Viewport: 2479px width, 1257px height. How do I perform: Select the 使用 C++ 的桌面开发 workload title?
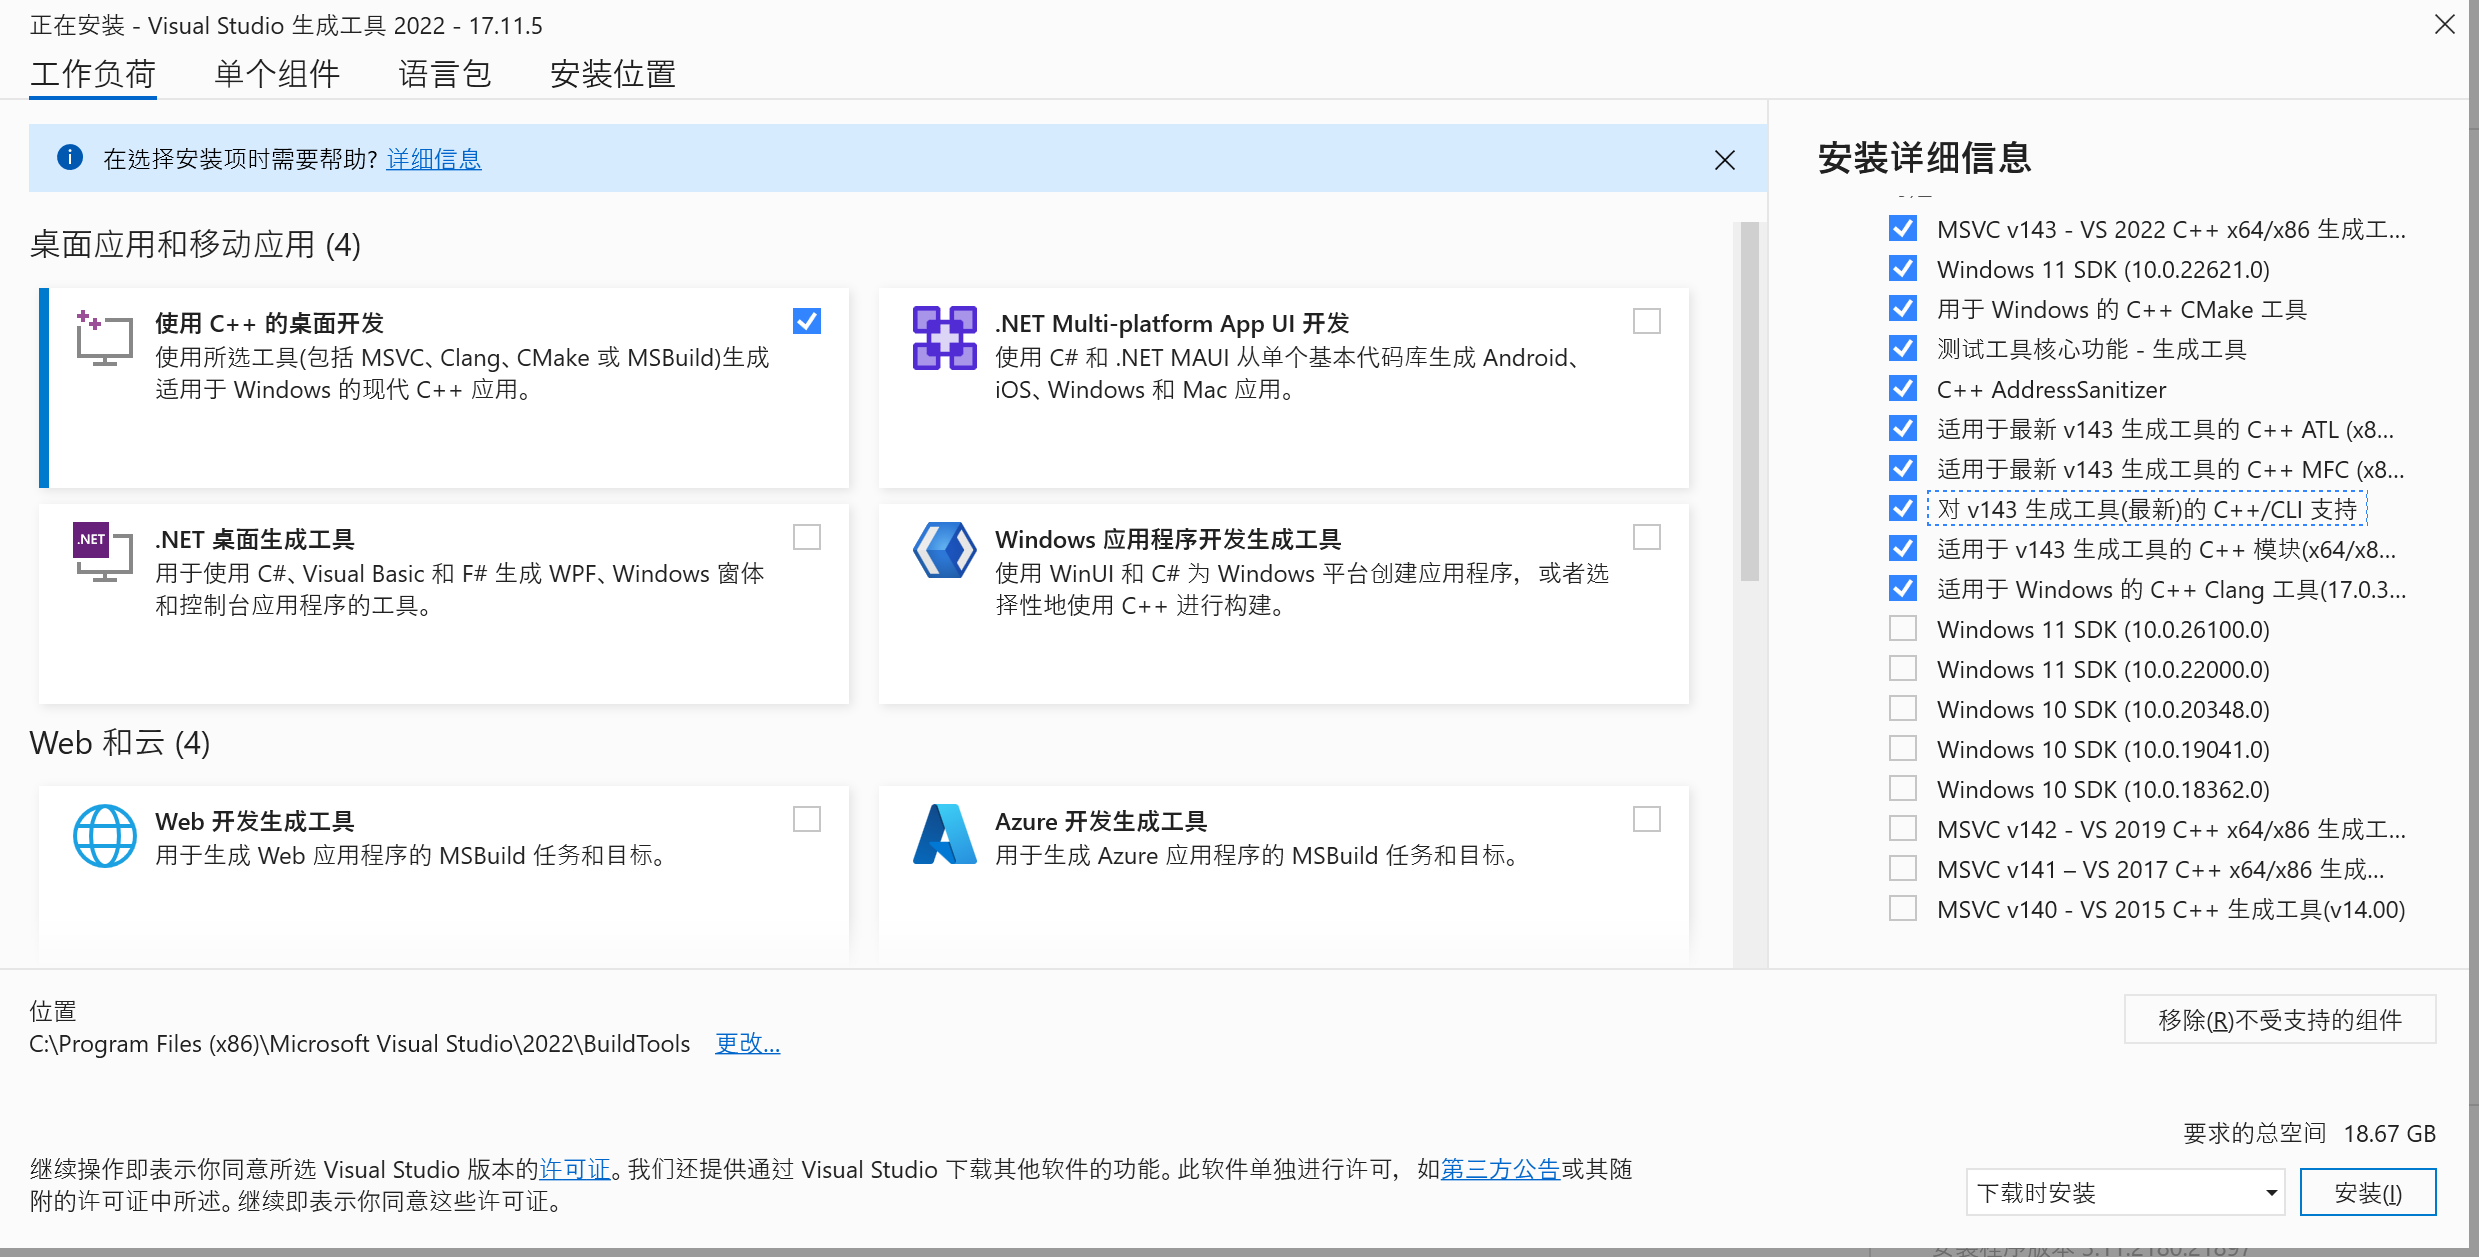[270, 323]
